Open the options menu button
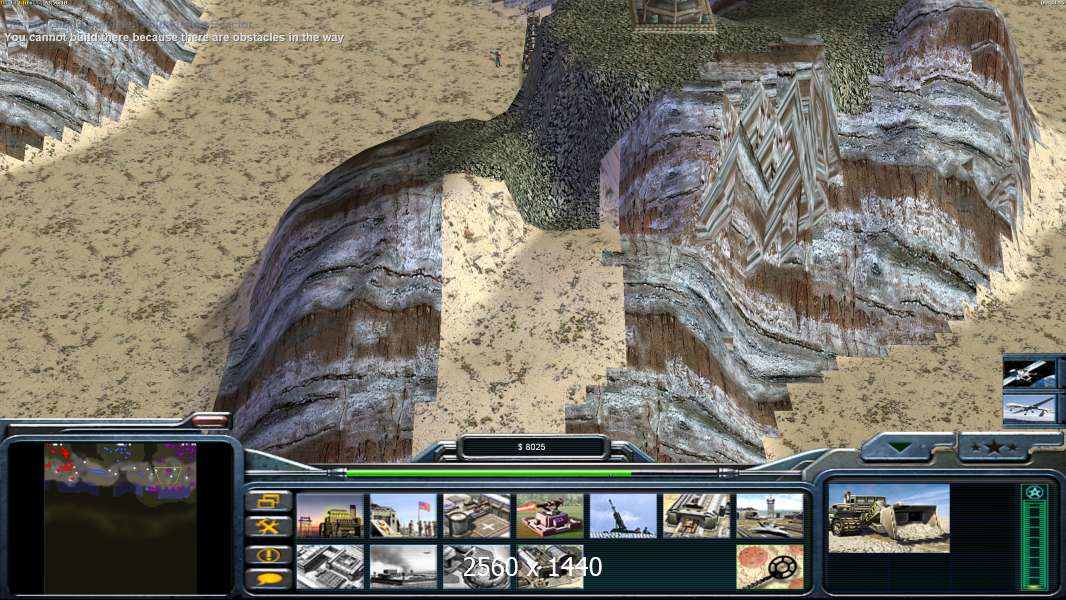1066x600 pixels. coord(269,501)
